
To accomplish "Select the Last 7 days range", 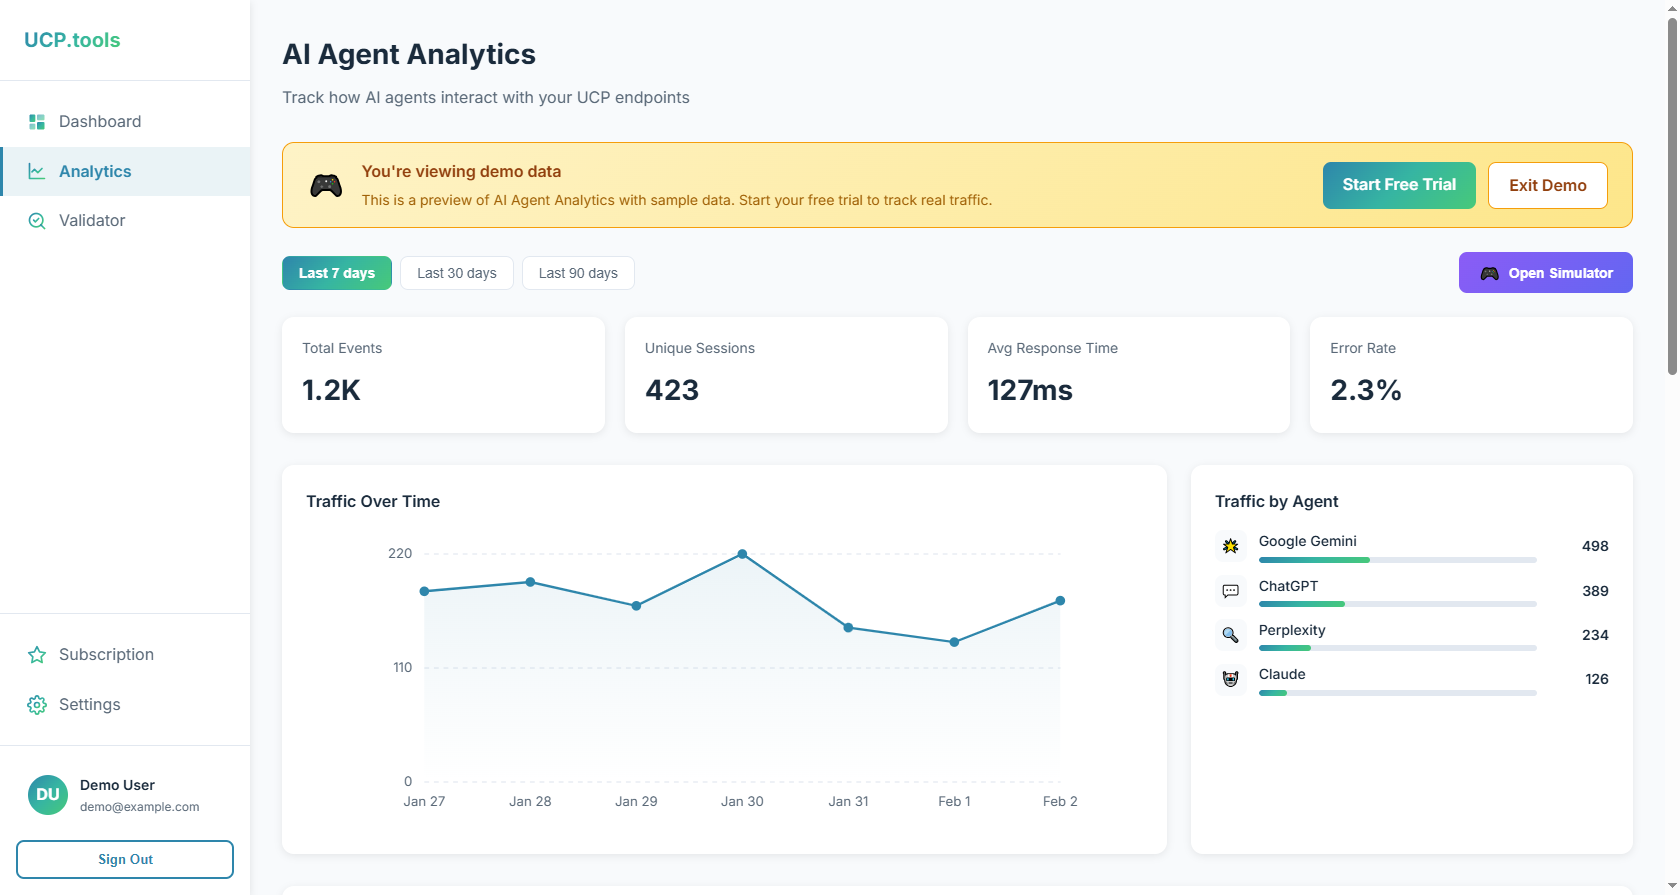I will pyautogui.click(x=337, y=273).
